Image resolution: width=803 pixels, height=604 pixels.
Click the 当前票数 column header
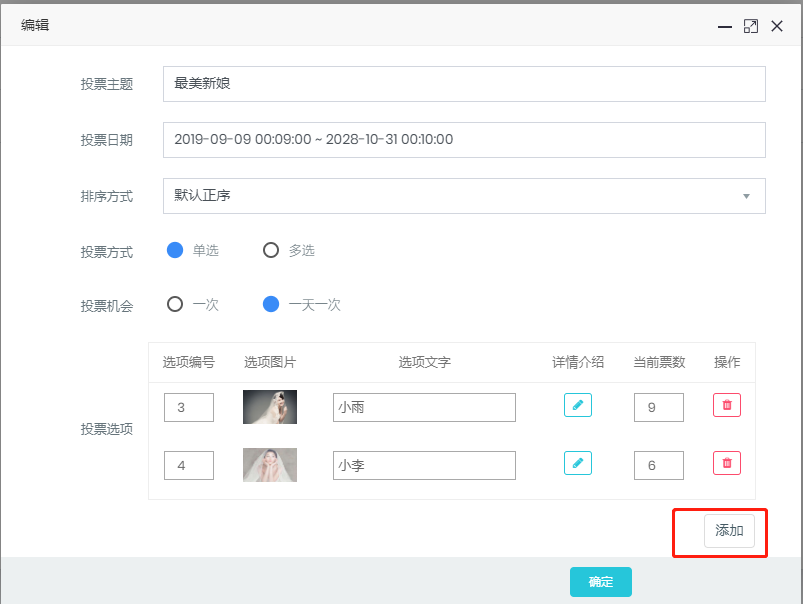click(659, 362)
